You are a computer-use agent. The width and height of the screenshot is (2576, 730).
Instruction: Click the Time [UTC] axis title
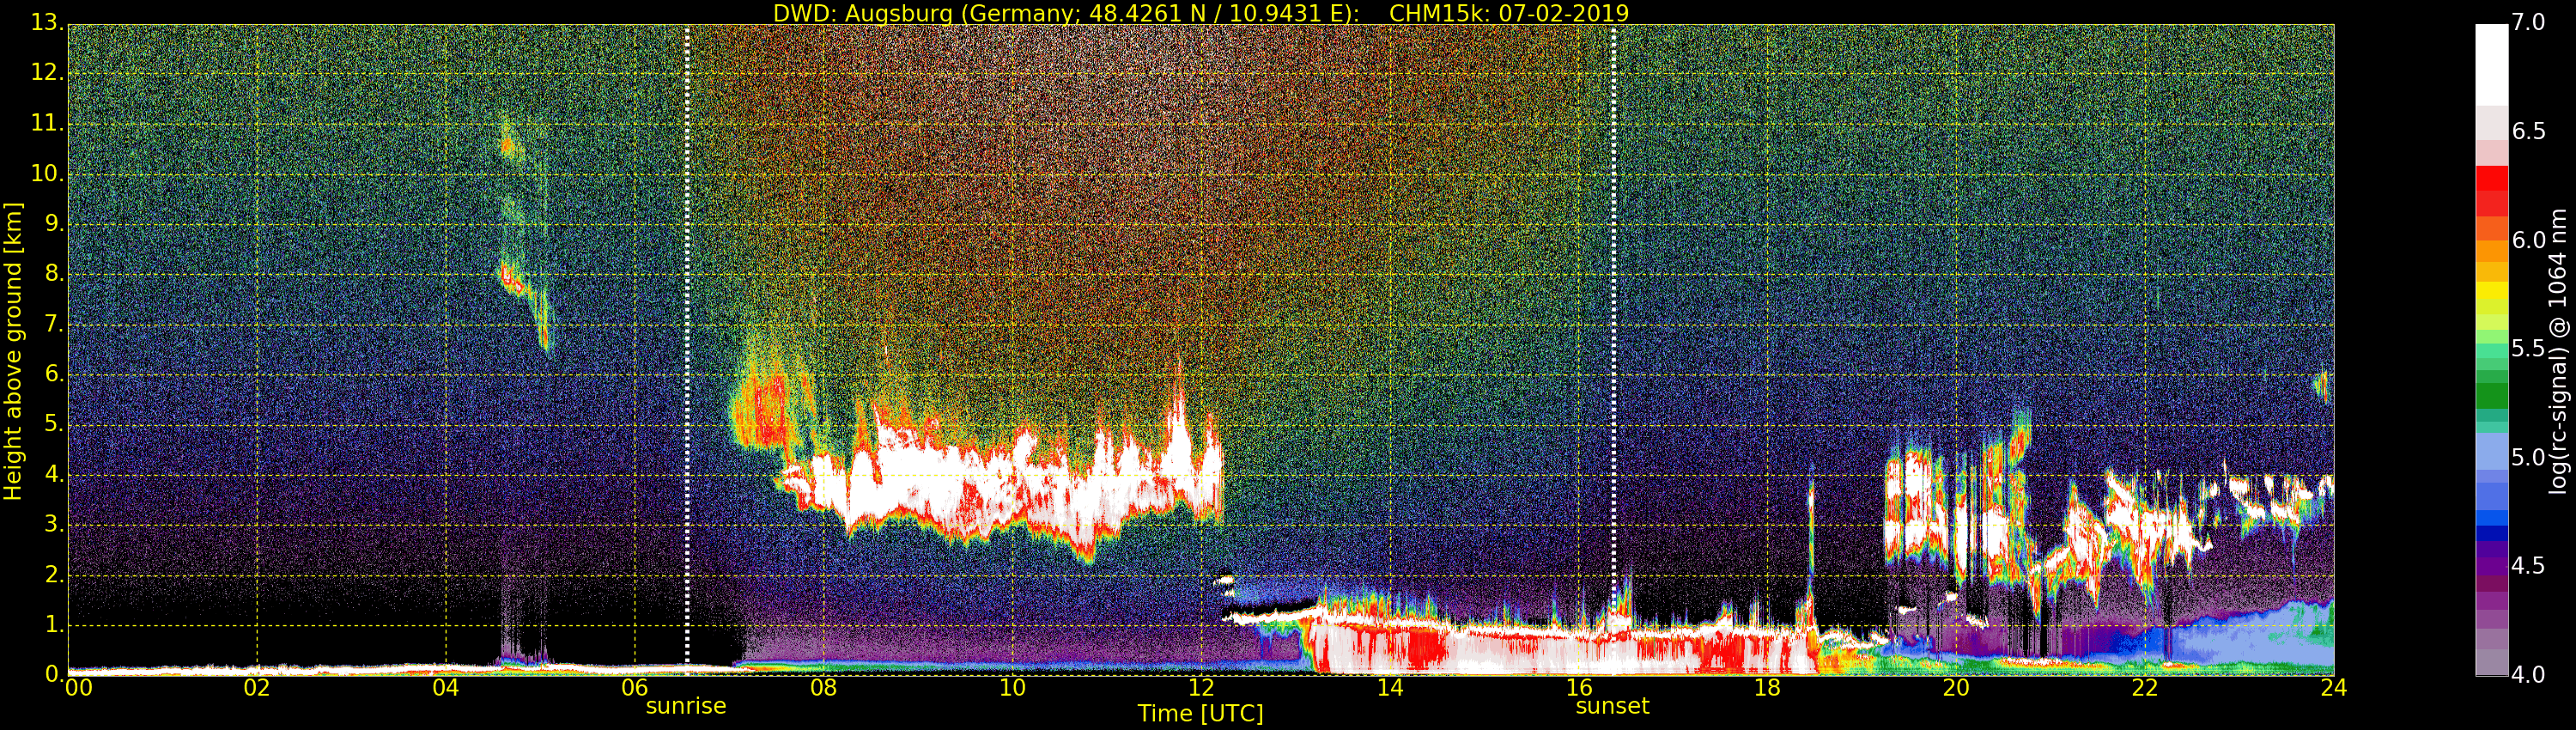1200,714
